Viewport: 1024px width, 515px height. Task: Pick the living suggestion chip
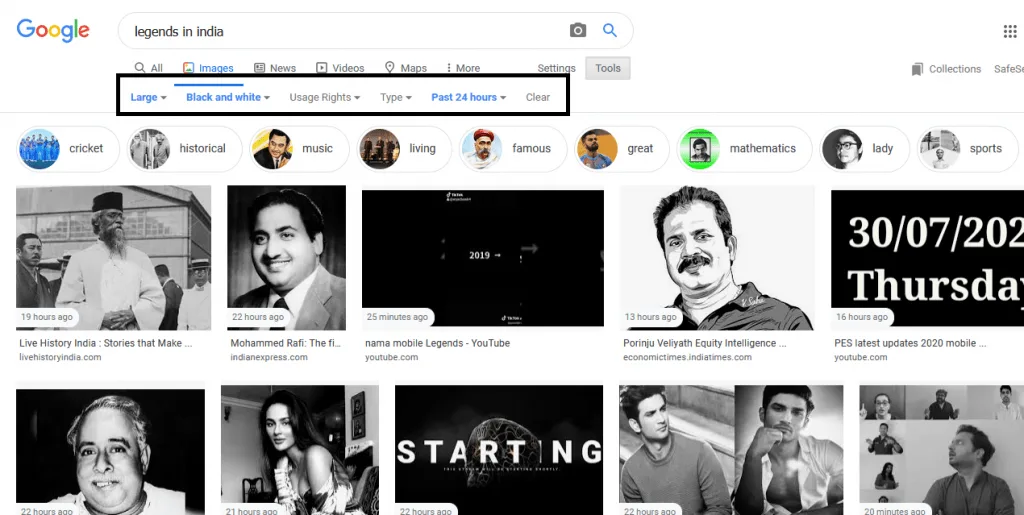[404, 149]
